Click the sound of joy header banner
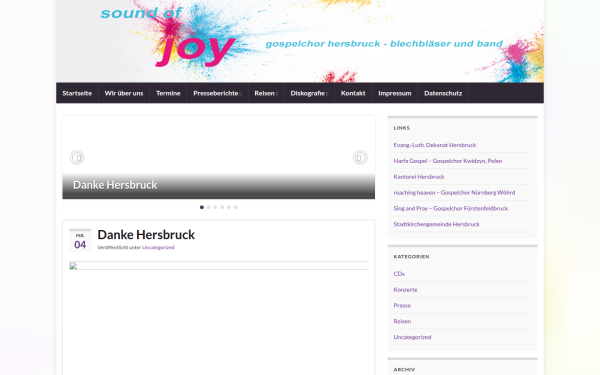Viewport: 600px width, 375px height. (300, 41)
